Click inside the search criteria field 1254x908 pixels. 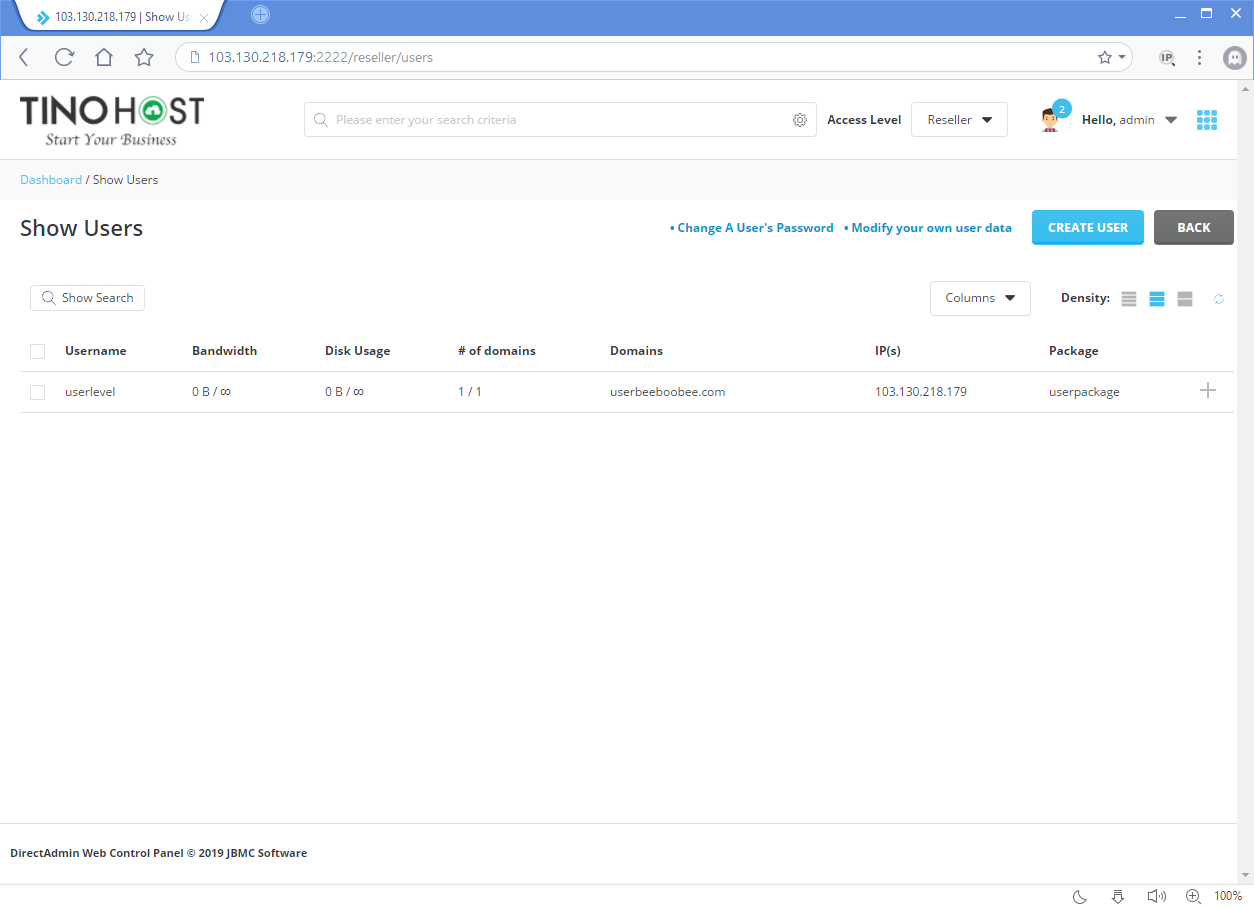click(x=550, y=119)
